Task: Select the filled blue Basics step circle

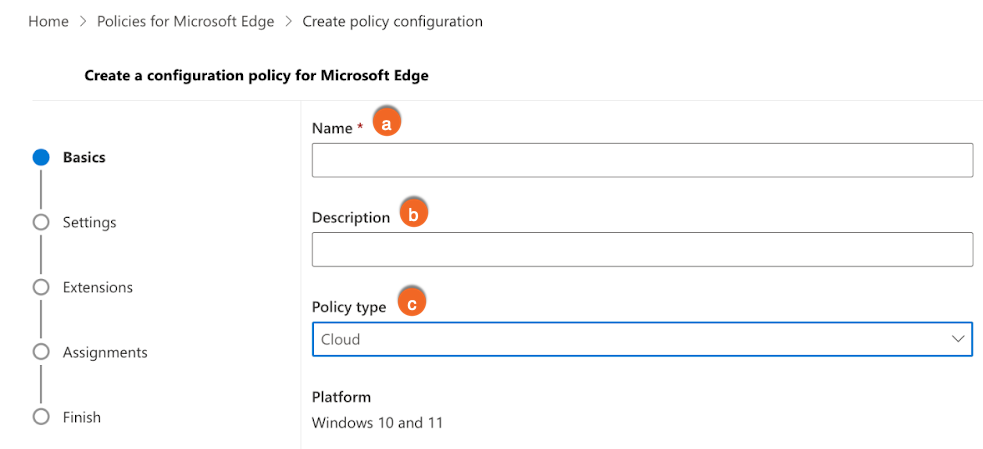Action: coord(41,157)
